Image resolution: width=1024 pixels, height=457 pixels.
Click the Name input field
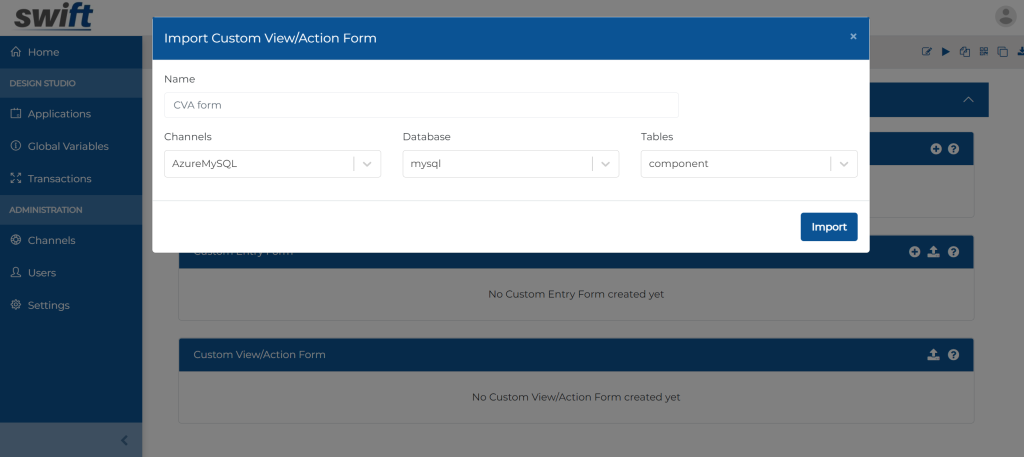(421, 105)
